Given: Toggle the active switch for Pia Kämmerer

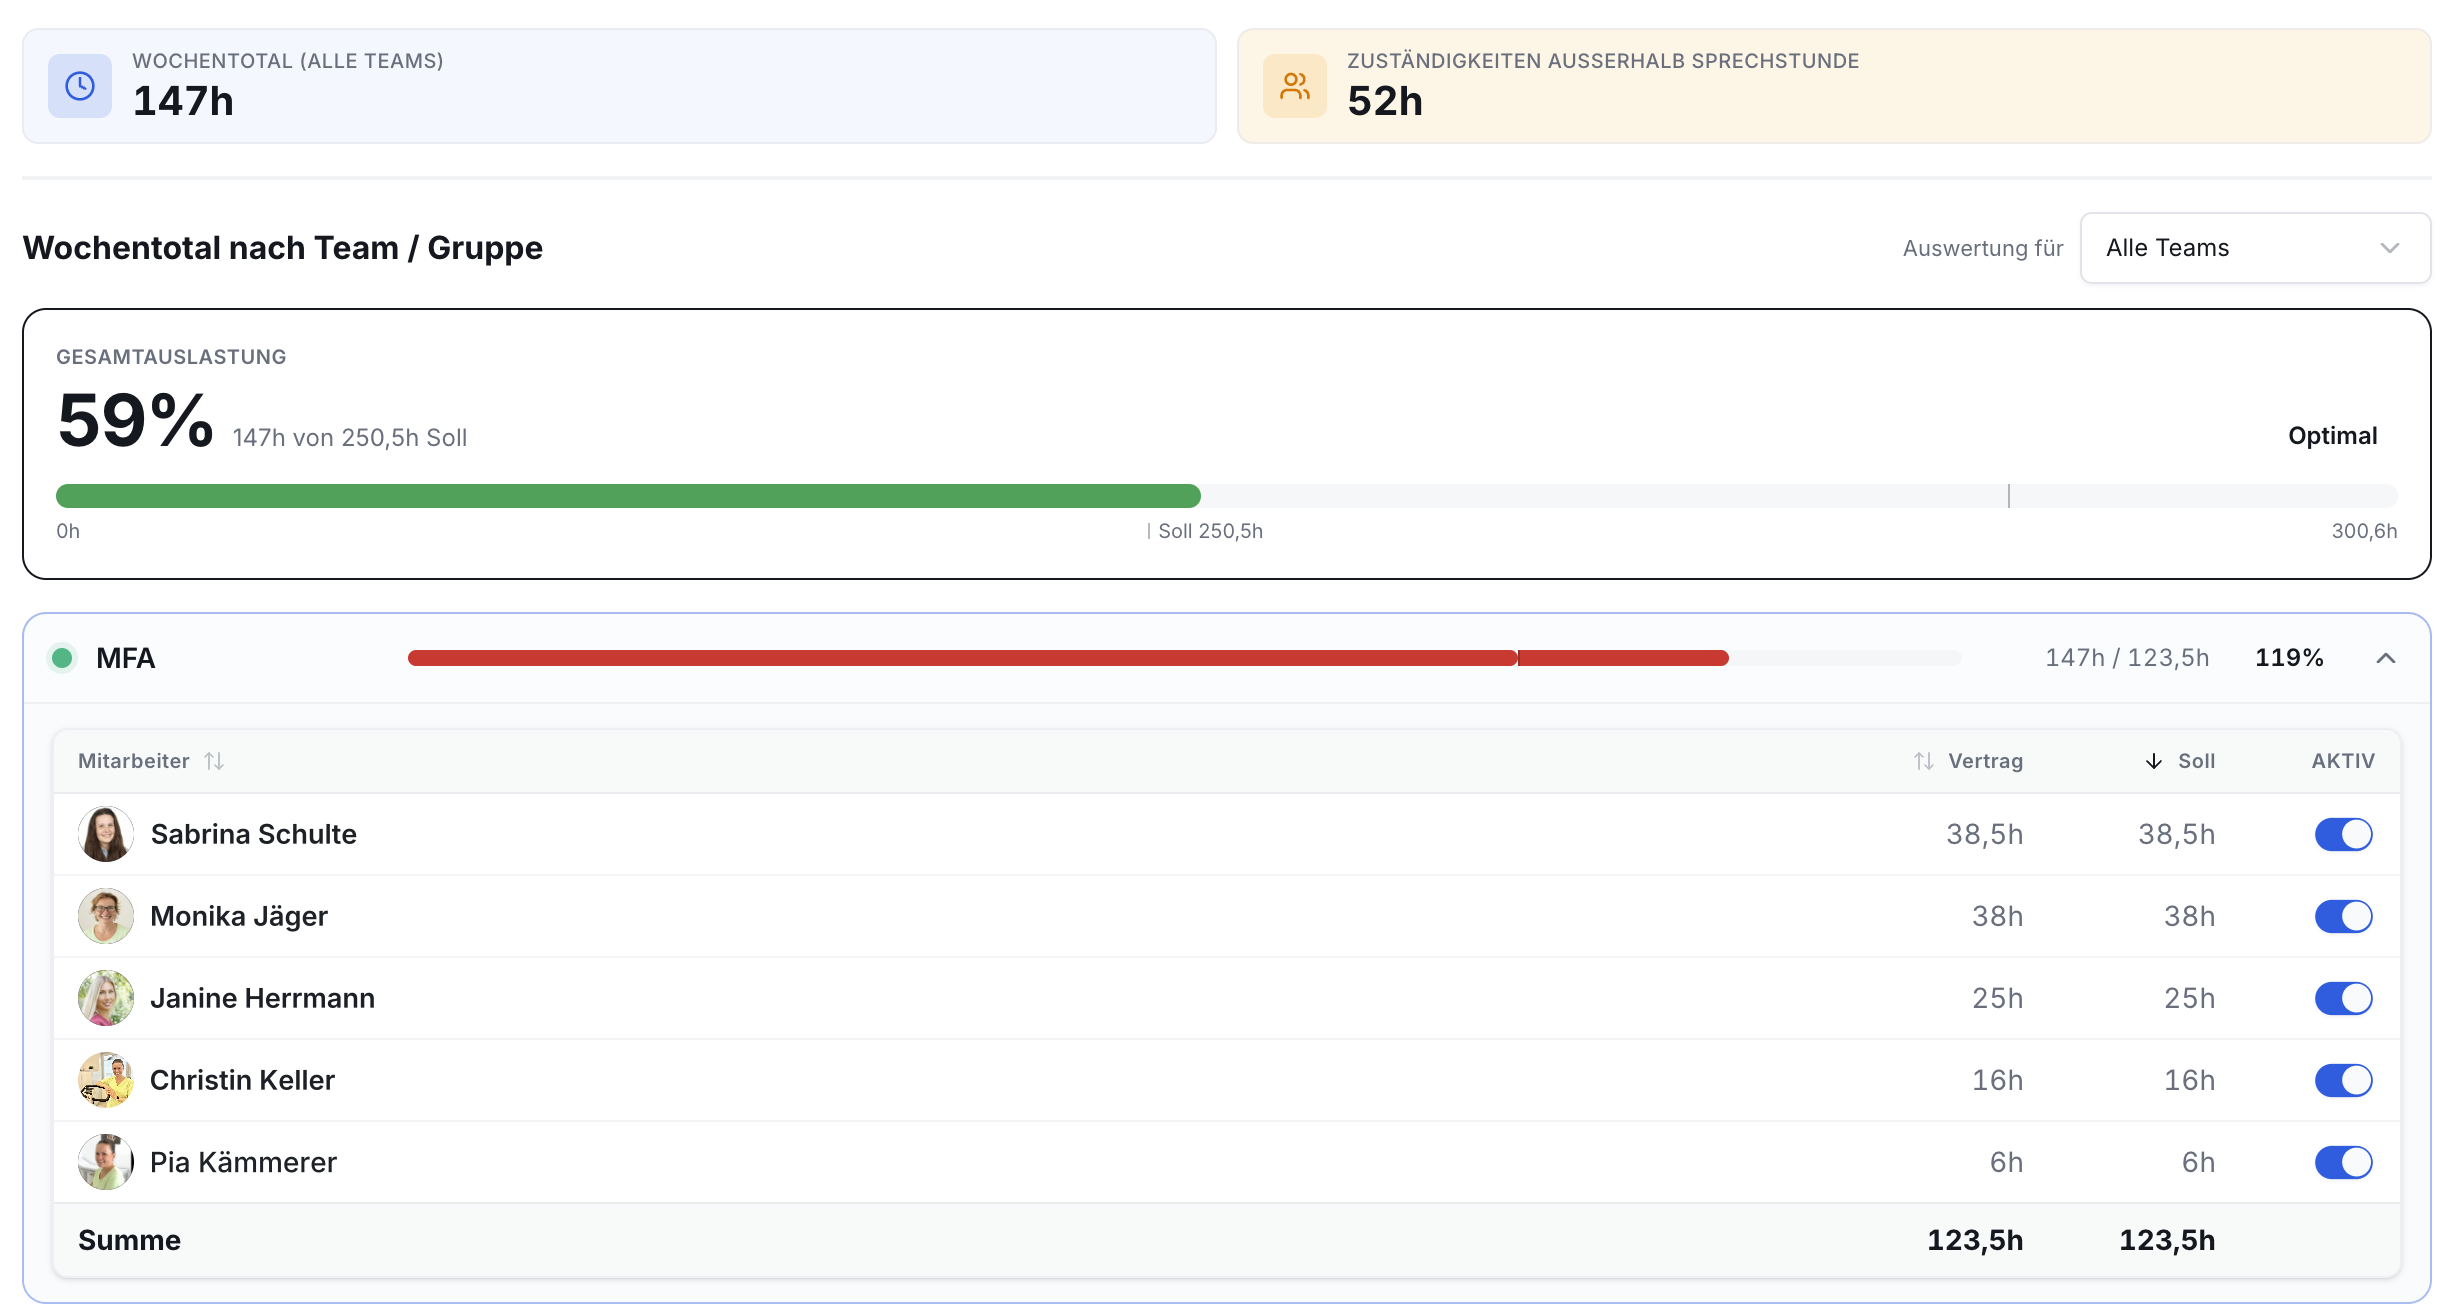Looking at the screenshot, I should click(x=2343, y=1162).
